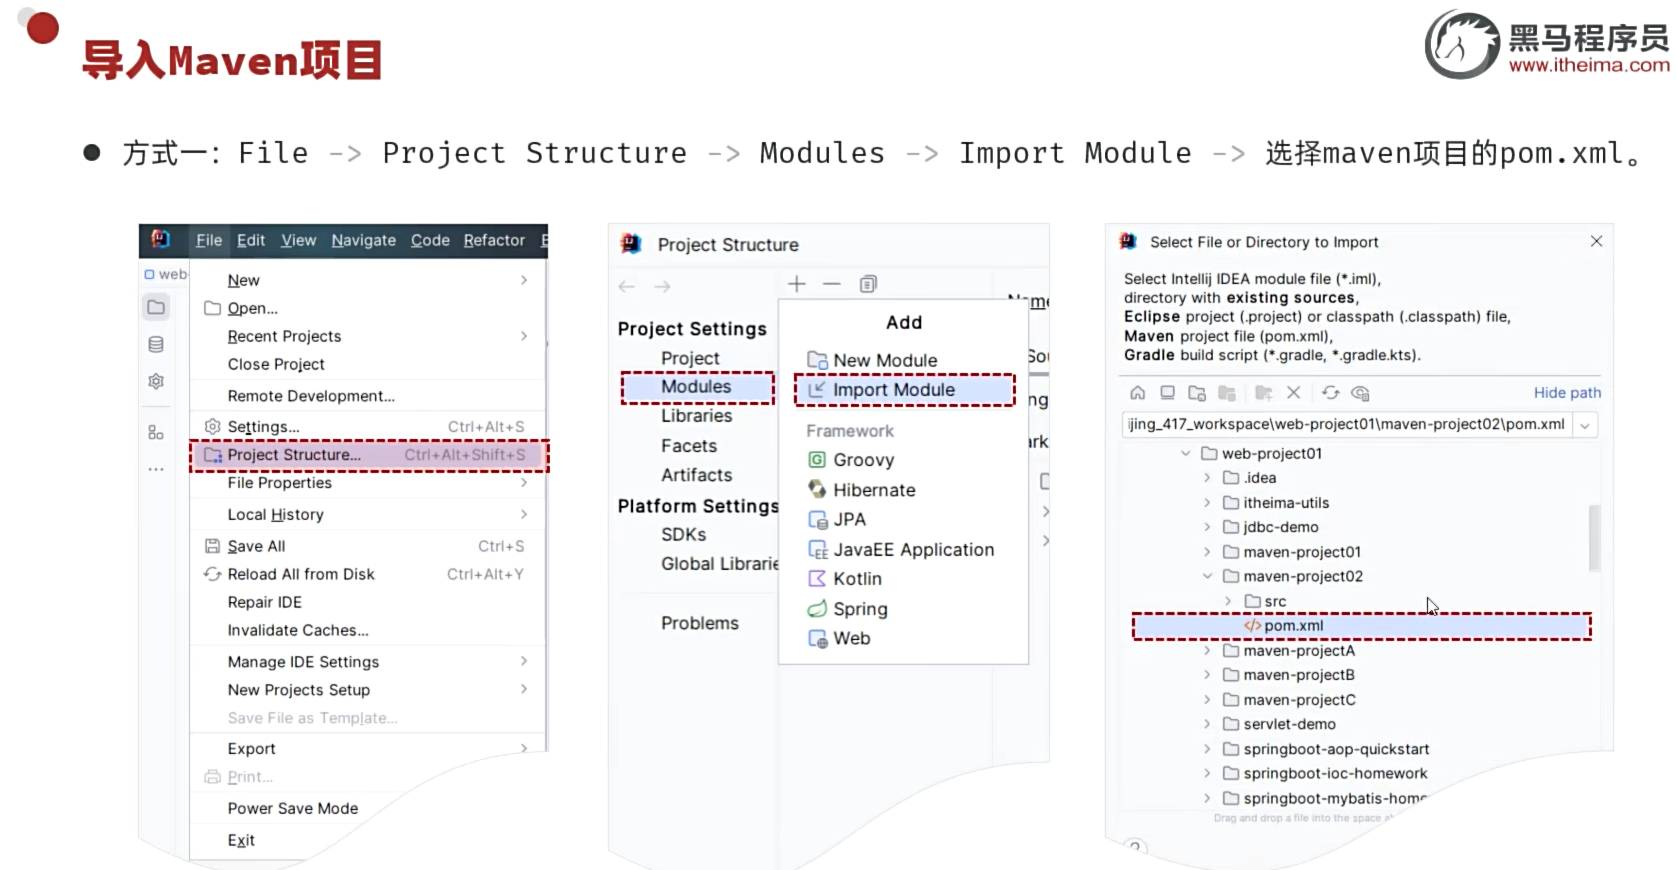Click the Copy icon in Project Structure toolbar
Screen dimensions: 1676x870
(868, 284)
